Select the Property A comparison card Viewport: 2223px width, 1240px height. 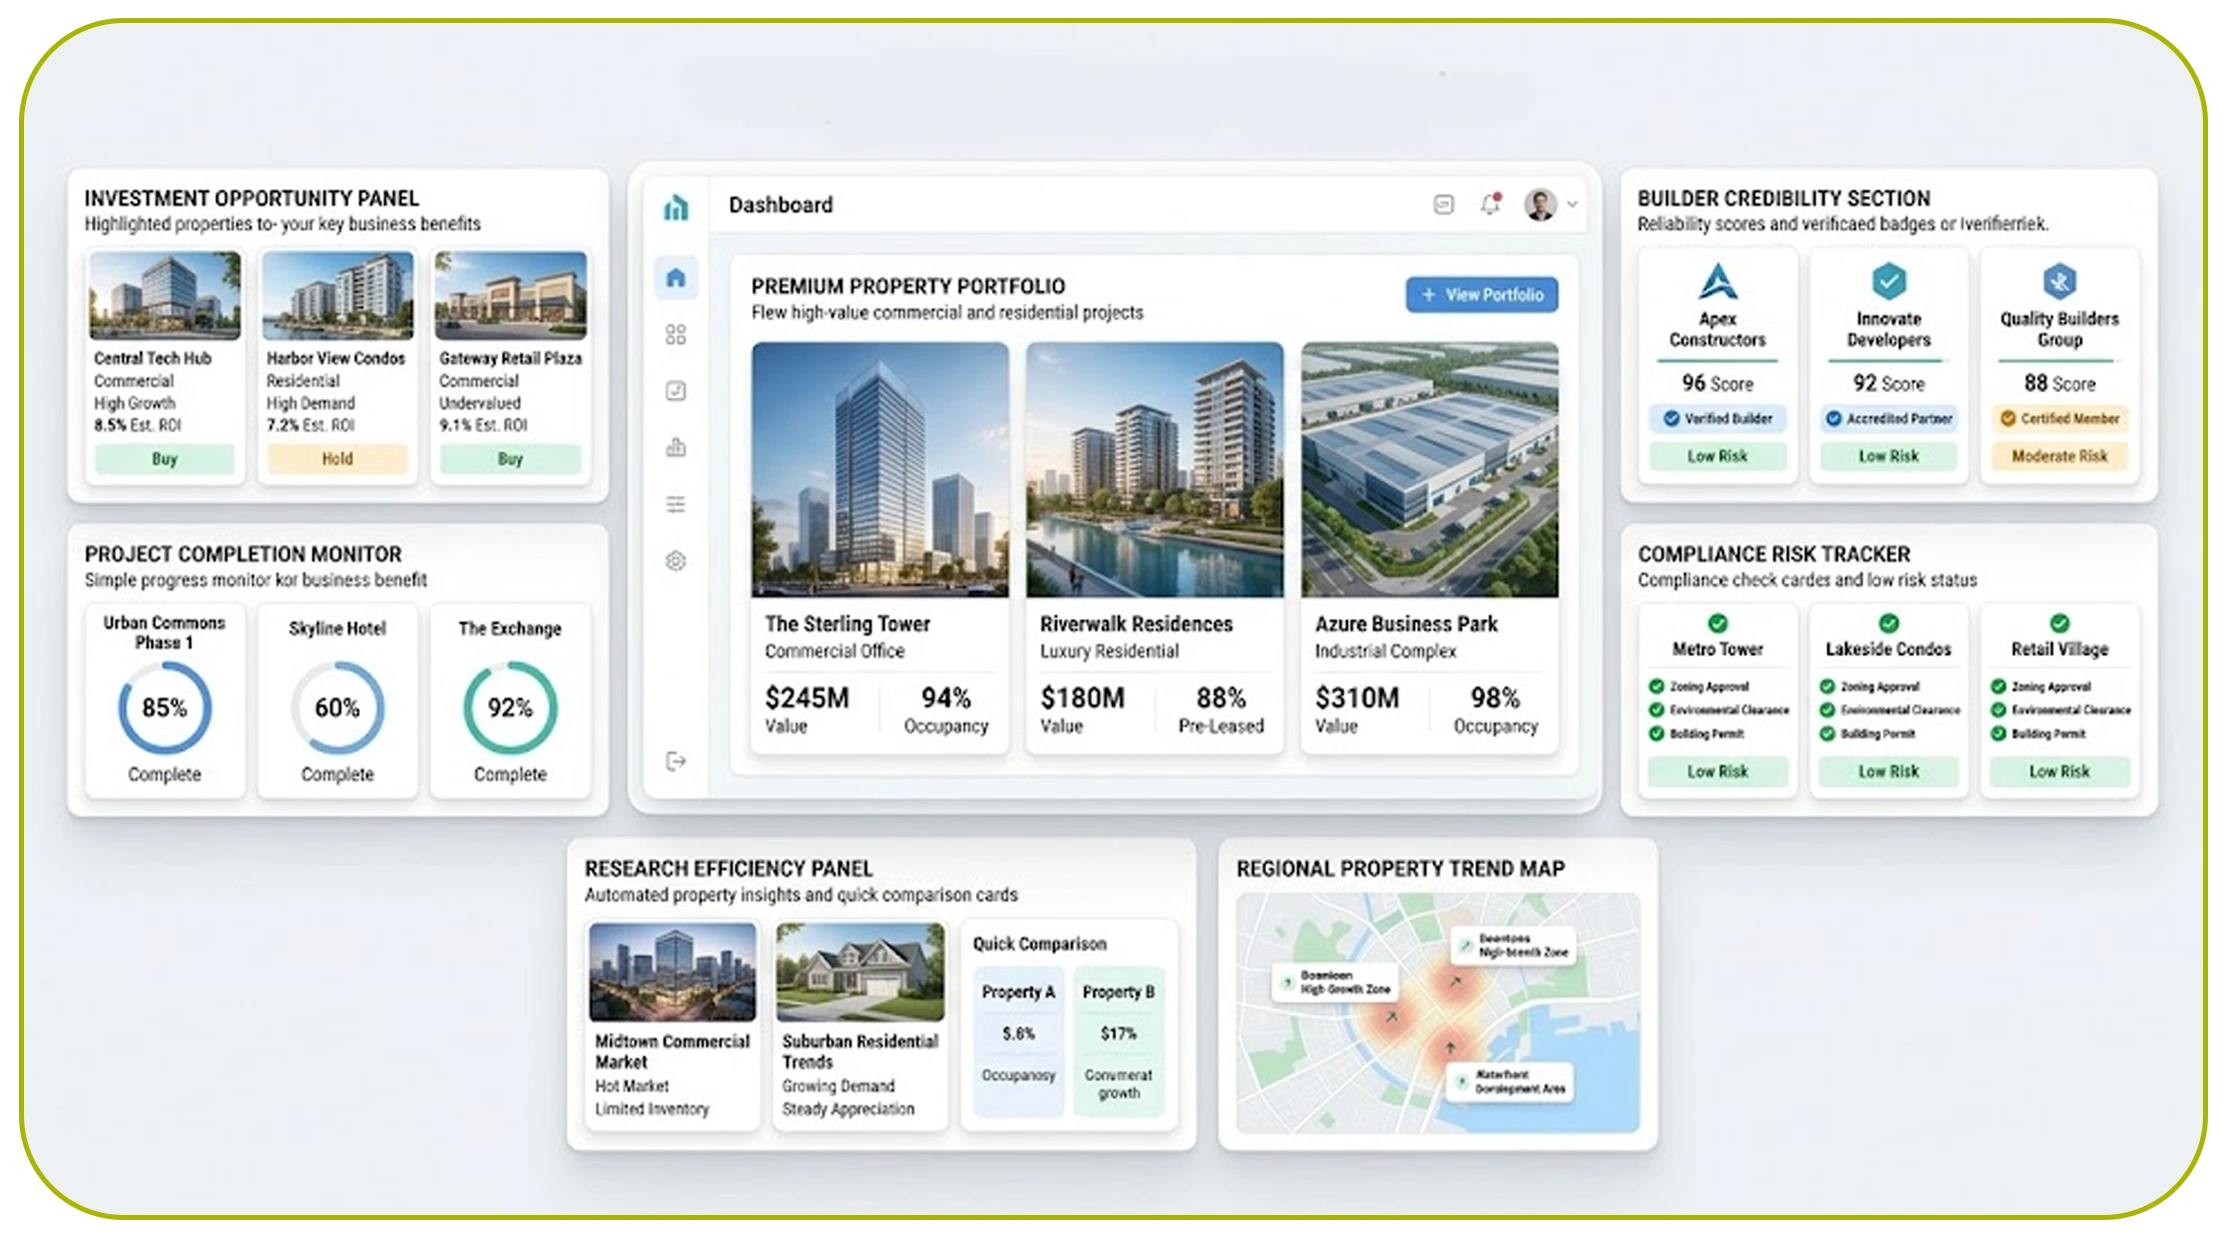[1018, 1040]
